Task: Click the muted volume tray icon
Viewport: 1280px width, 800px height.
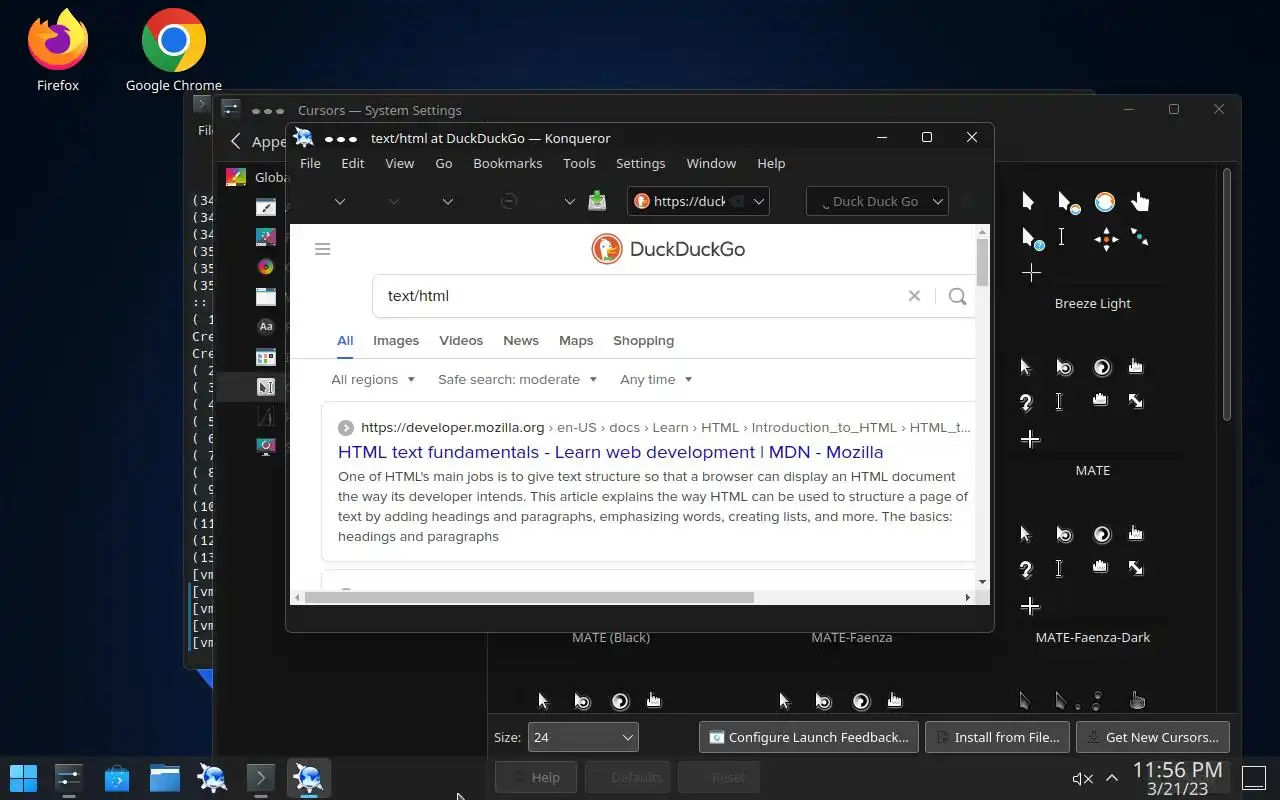Action: [1082, 778]
